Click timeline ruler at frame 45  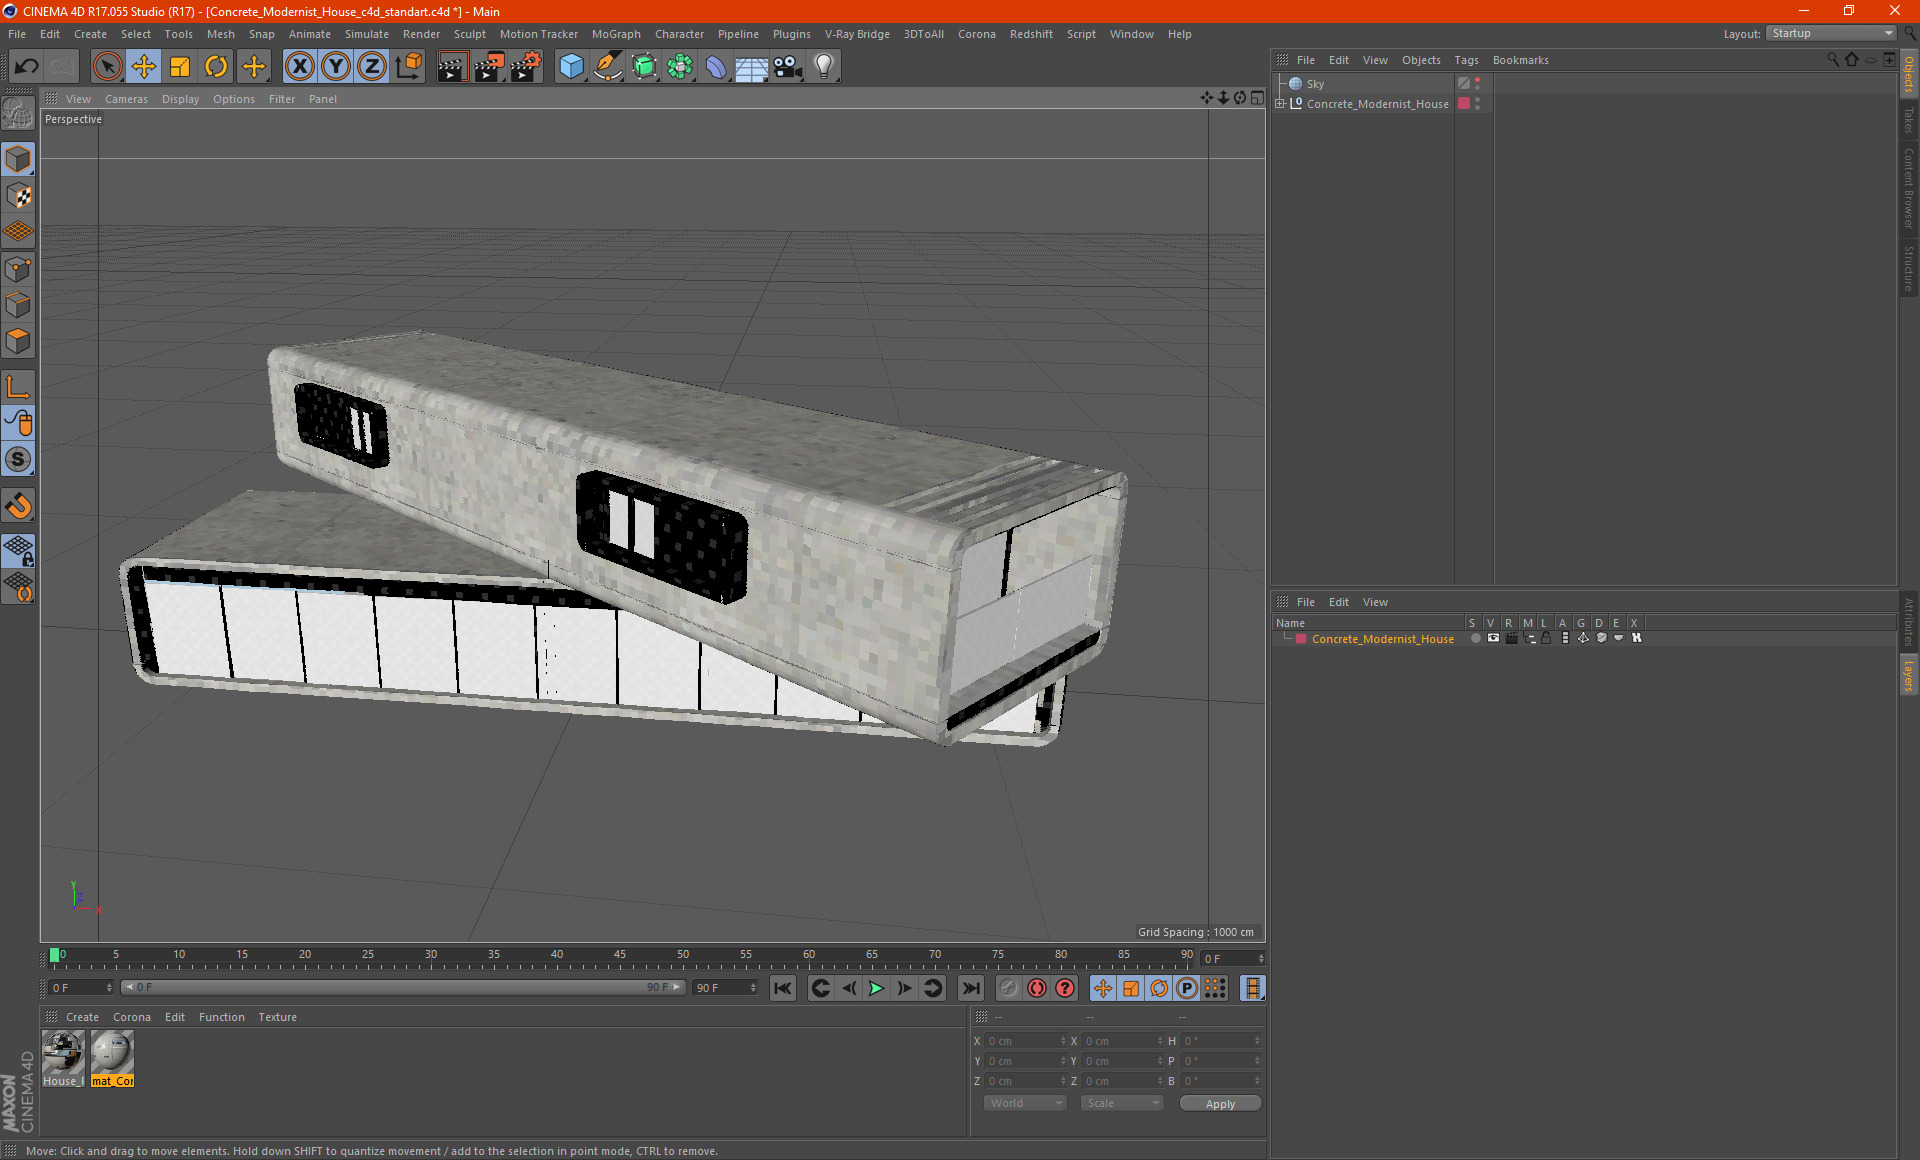[620, 957]
